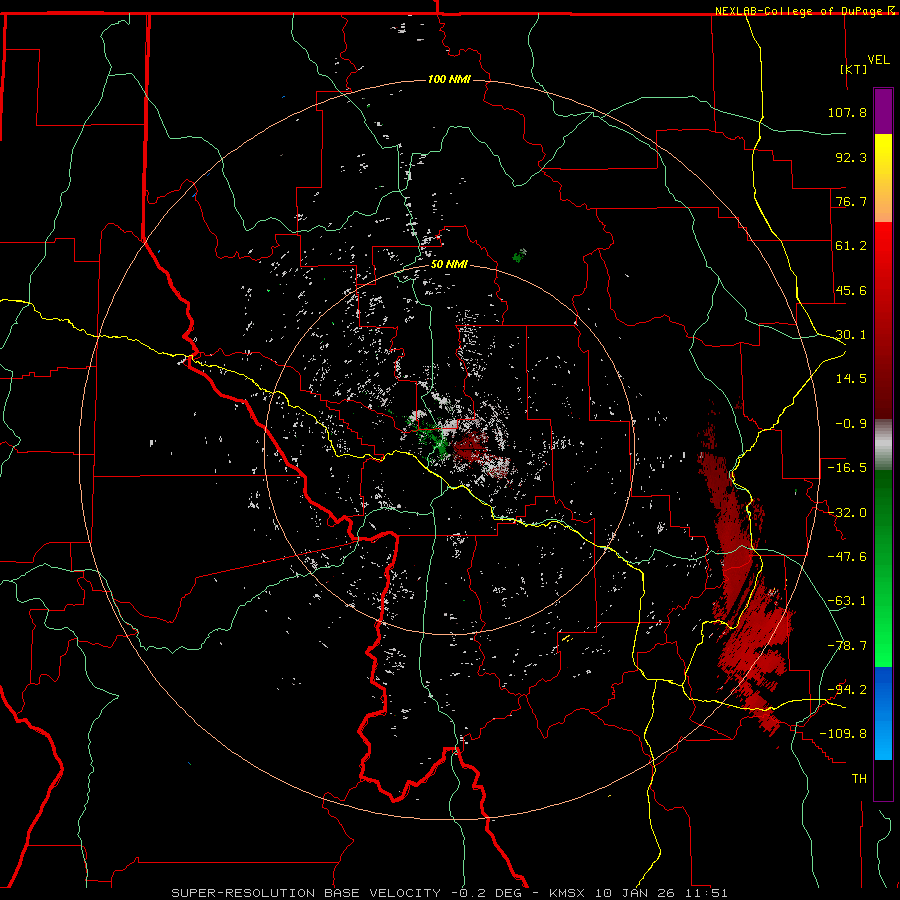Select the 92.3 value on the velocity scale

click(x=851, y=157)
